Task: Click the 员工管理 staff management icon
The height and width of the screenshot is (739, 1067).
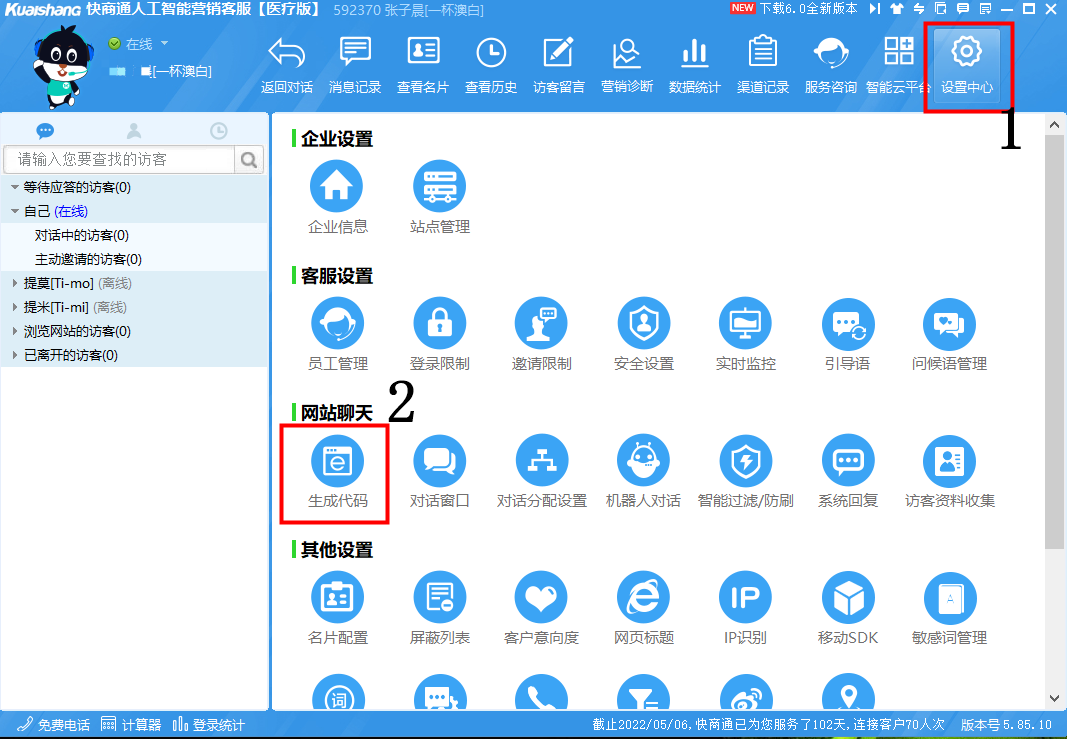Action: point(337,324)
